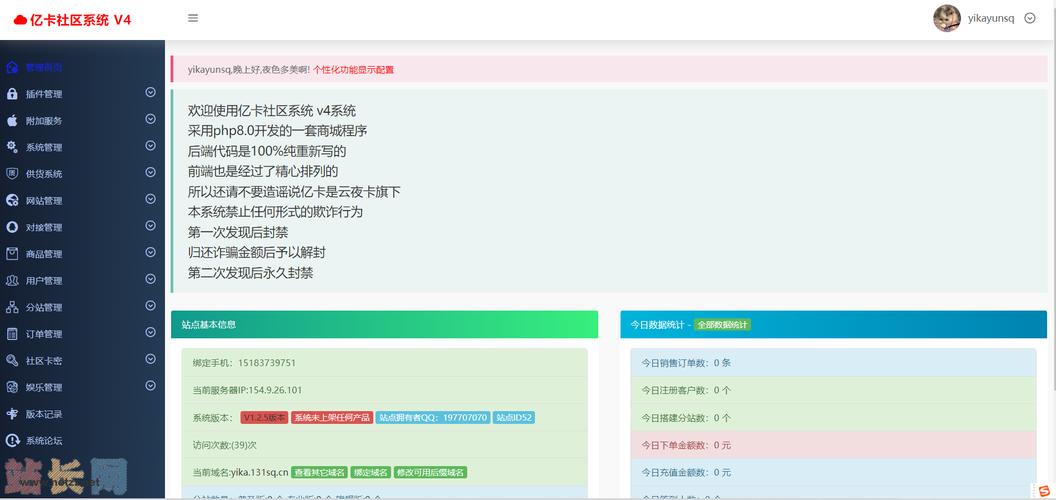Click the apple icon for 附加服务

(x=11, y=121)
